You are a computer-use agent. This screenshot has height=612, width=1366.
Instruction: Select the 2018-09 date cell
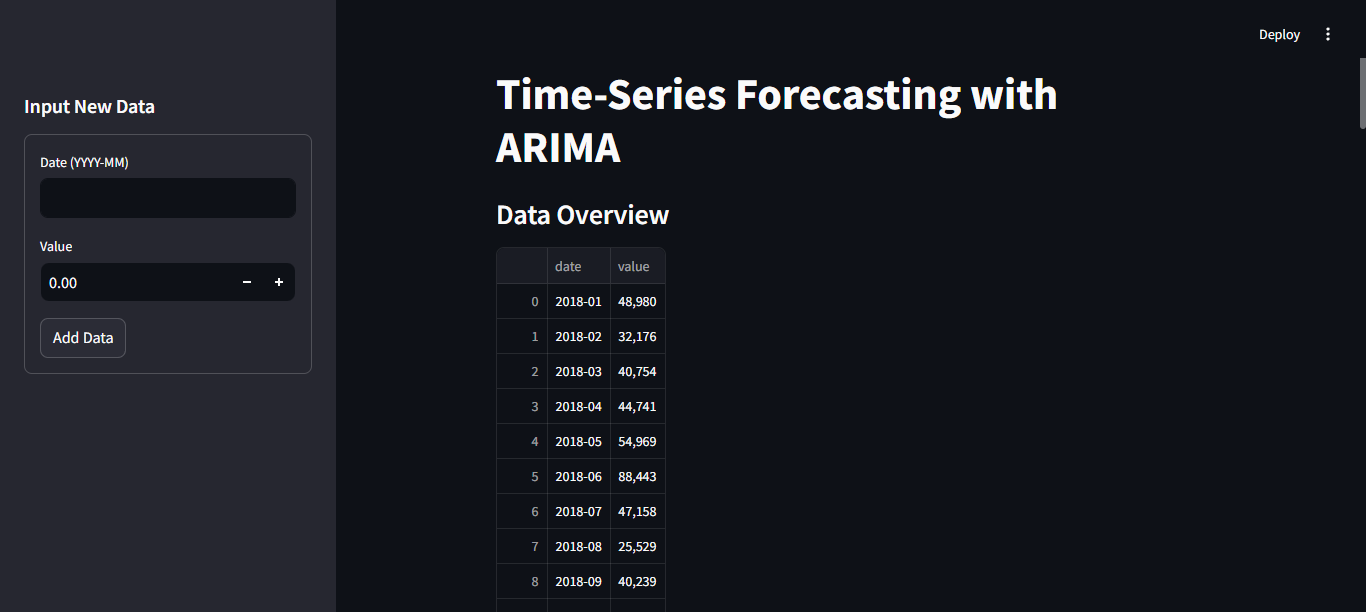579,581
